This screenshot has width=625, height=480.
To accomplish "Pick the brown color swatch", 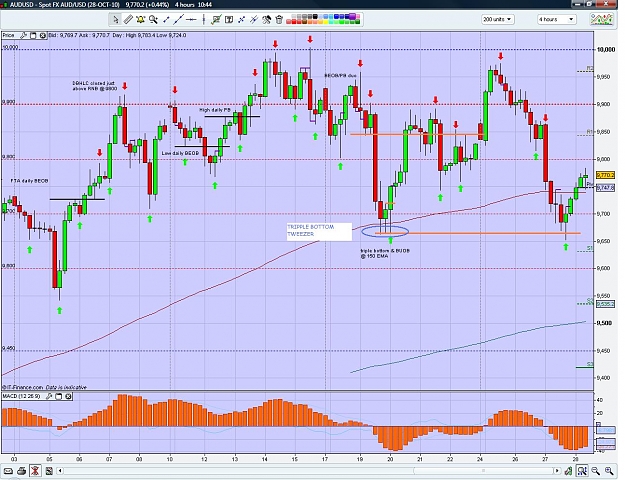I will 304,22.
